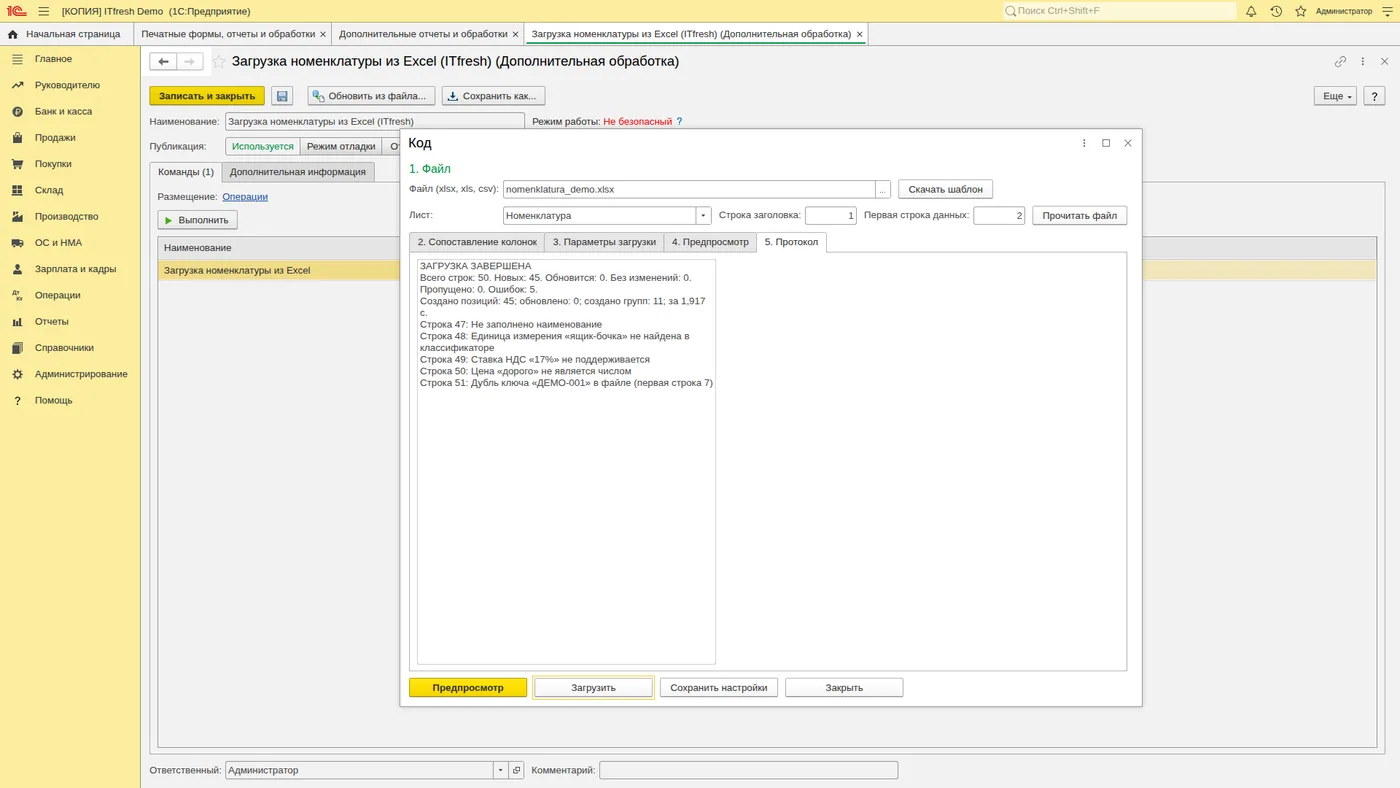
Task: Click the back navigation arrow
Action: (164, 61)
